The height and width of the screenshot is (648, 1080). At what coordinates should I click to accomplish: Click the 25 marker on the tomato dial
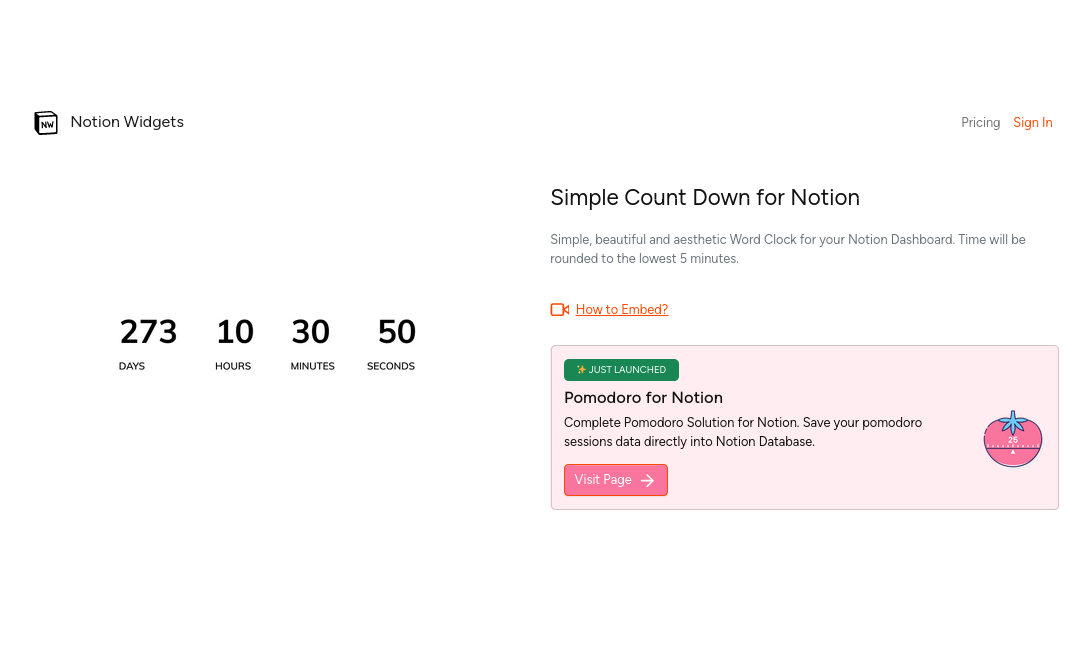click(x=1012, y=438)
